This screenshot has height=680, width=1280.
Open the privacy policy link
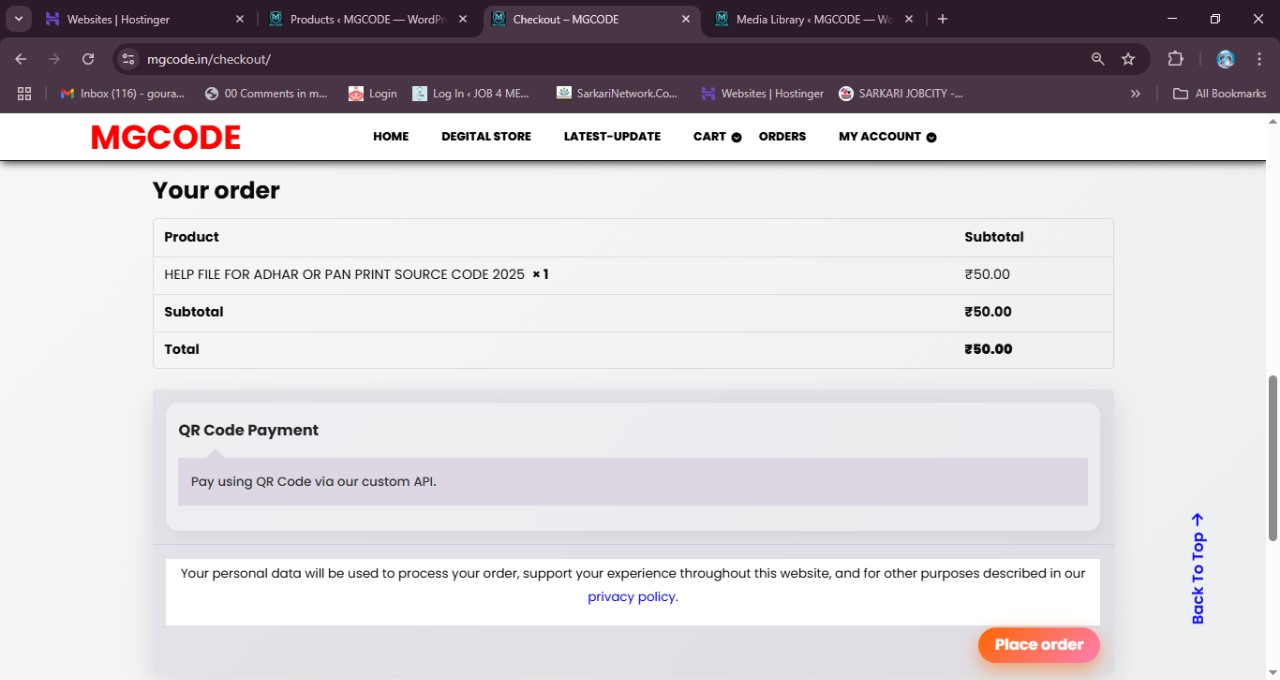[631, 597]
